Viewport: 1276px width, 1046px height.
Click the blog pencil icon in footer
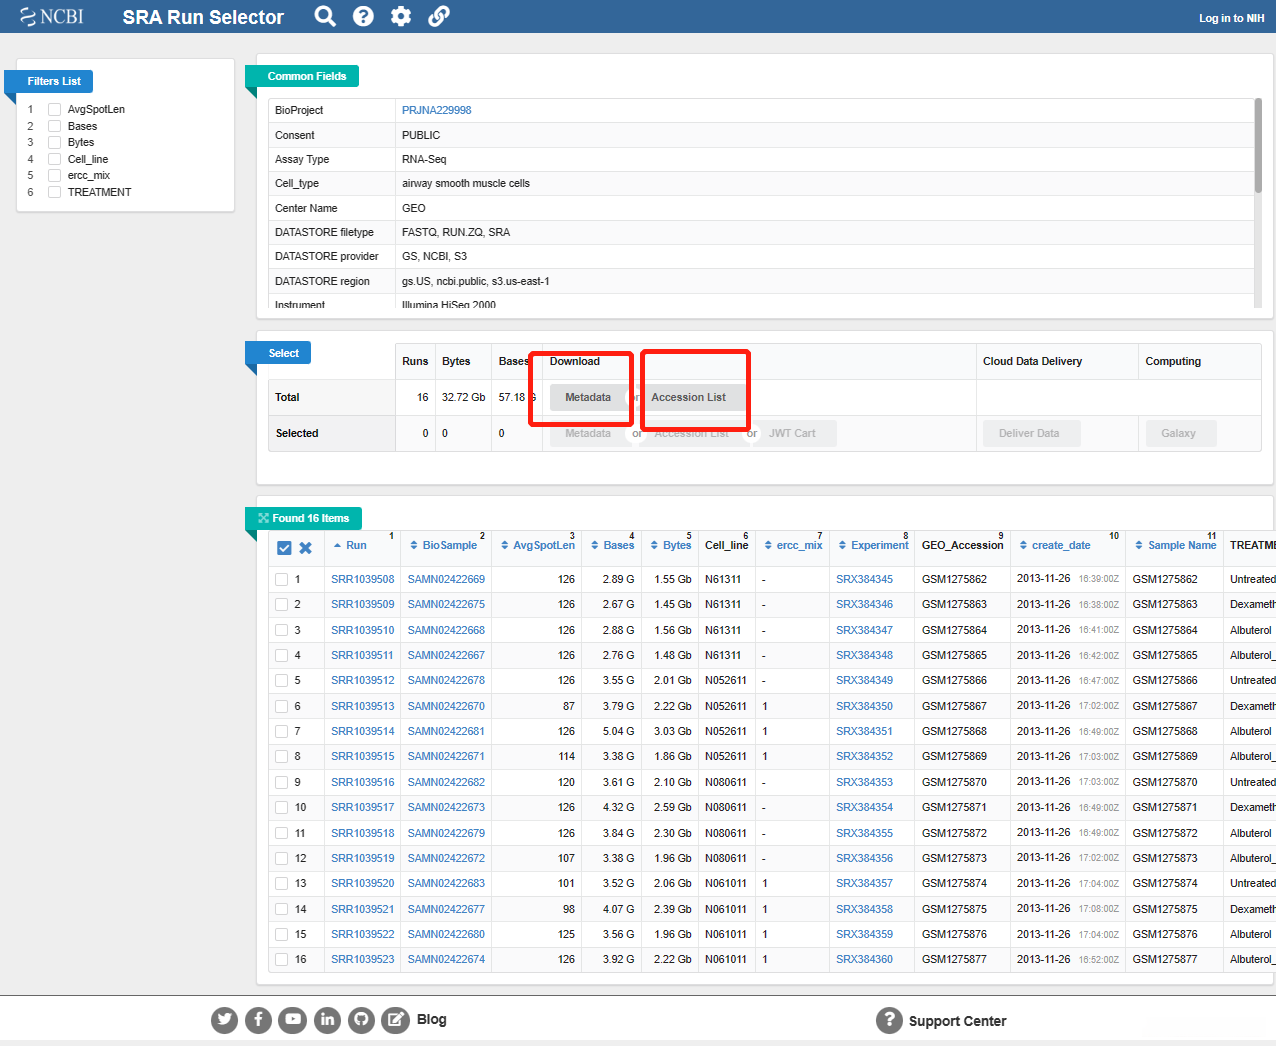[x=395, y=1020]
